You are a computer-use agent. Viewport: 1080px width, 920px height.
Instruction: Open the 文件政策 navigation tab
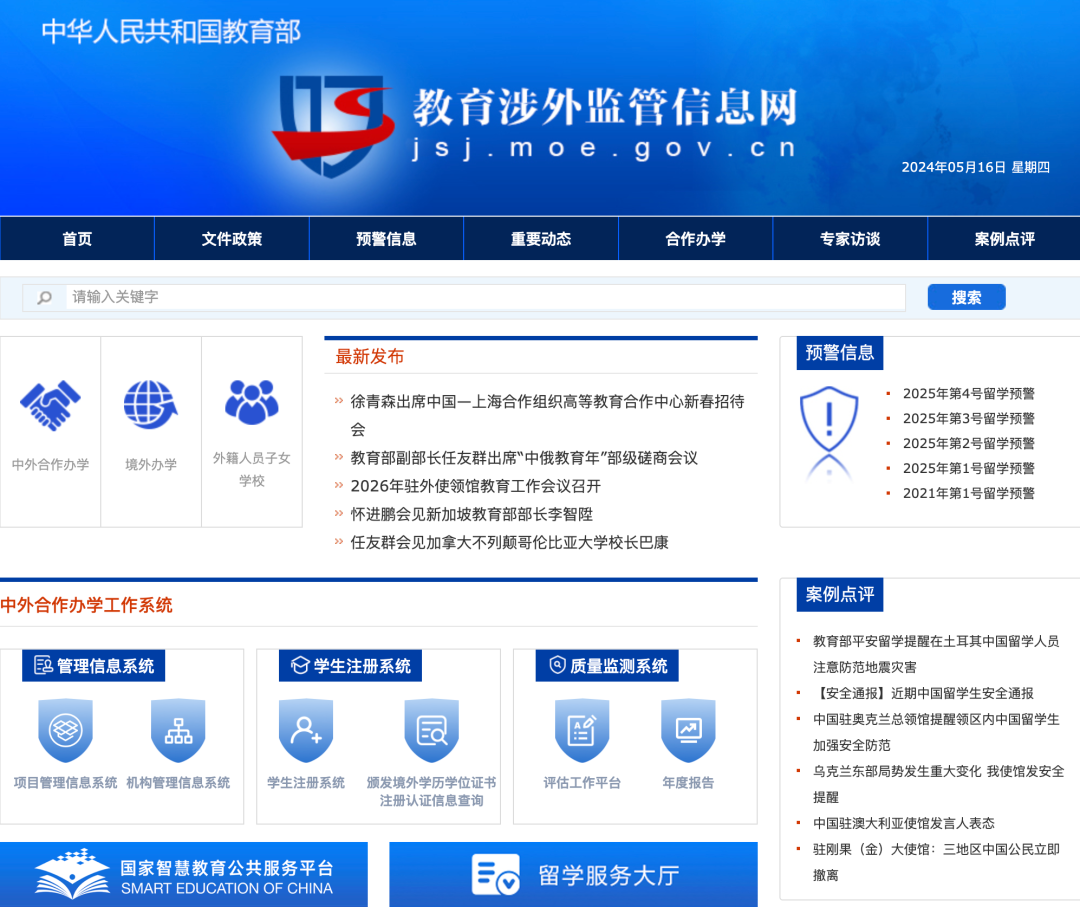[232, 239]
